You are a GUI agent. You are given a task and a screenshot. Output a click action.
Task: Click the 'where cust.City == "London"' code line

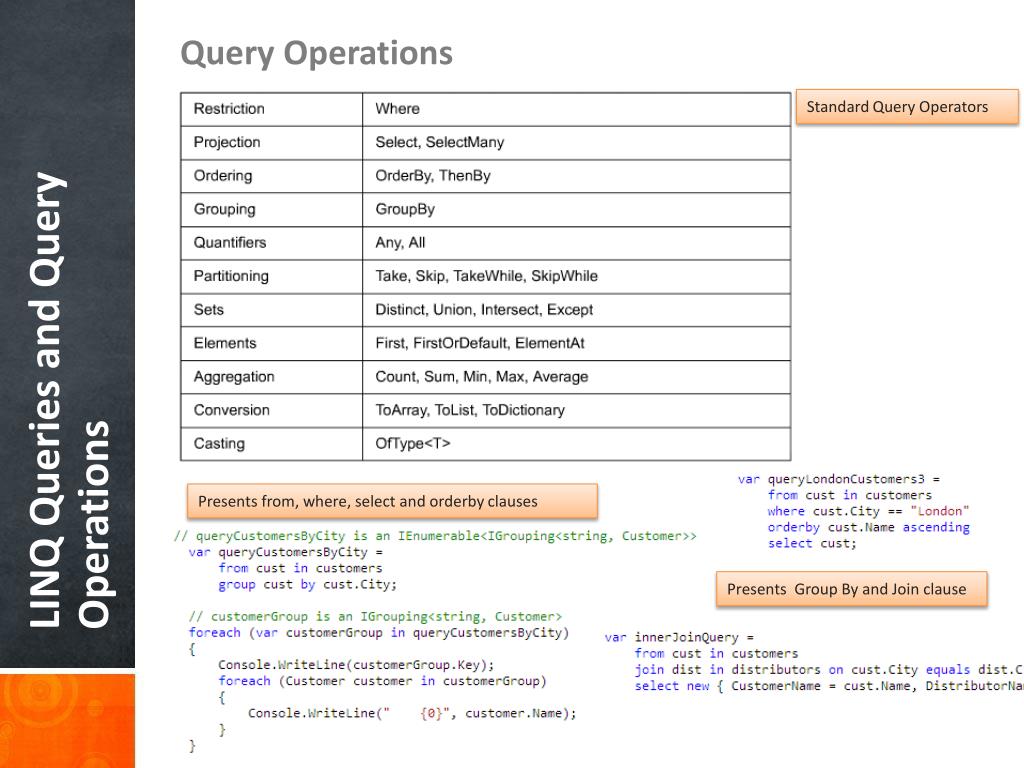point(869,511)
